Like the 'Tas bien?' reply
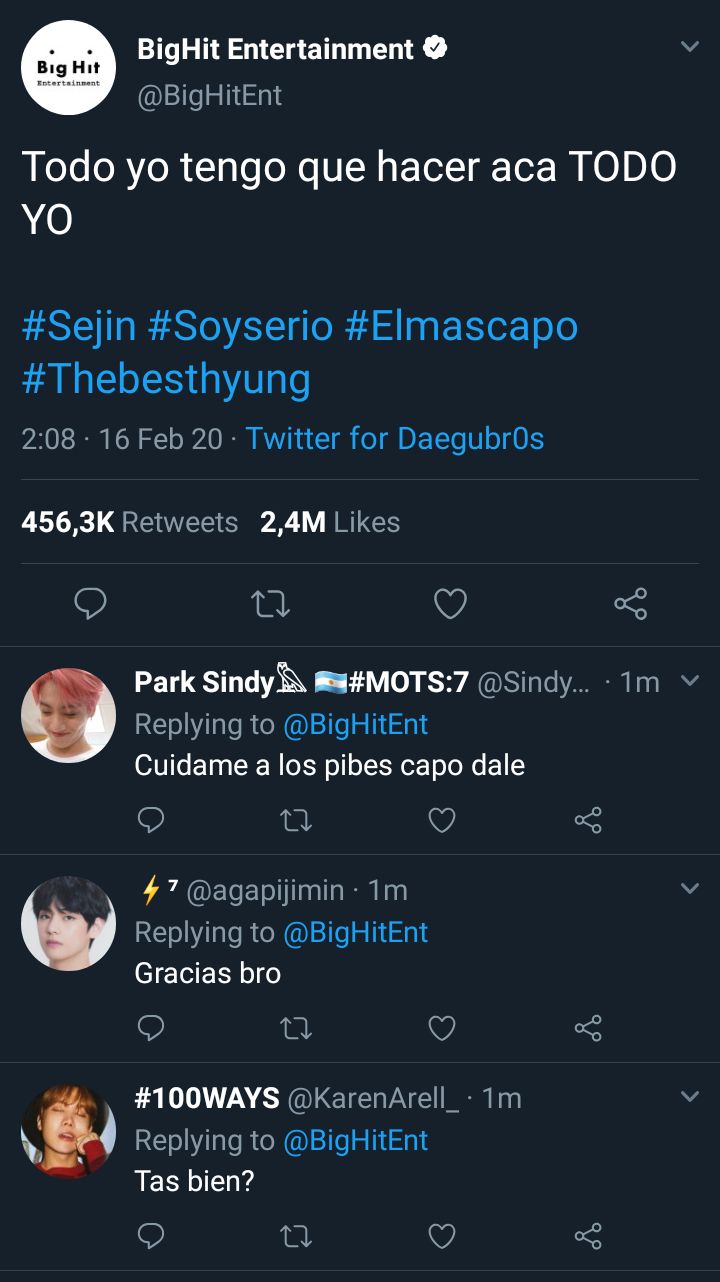The height and width of the screenshot is (1282, 720). pyautogui.click(x=441, y=1237)
